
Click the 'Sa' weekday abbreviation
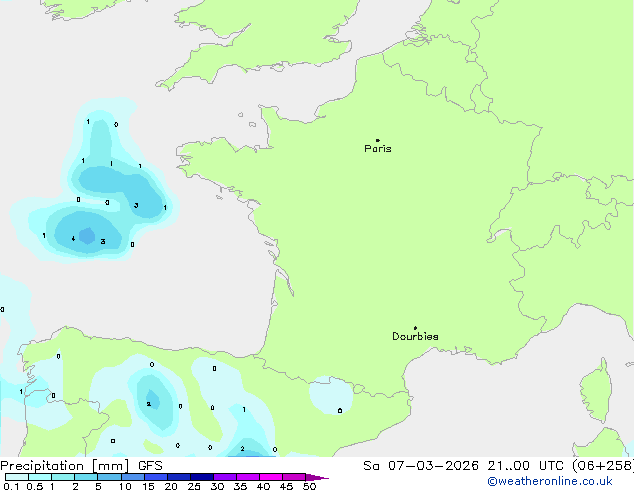coord(371,466)
